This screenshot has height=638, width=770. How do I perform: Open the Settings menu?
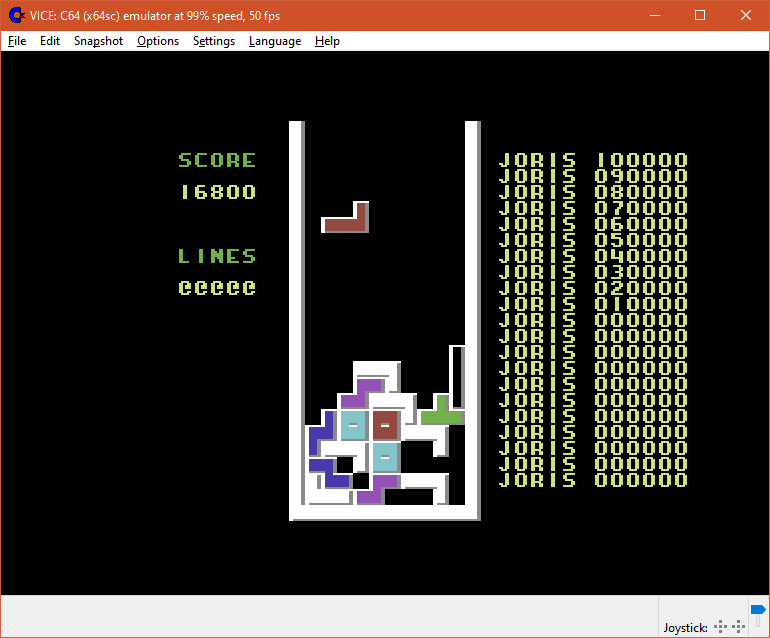(x=214, y=41)
